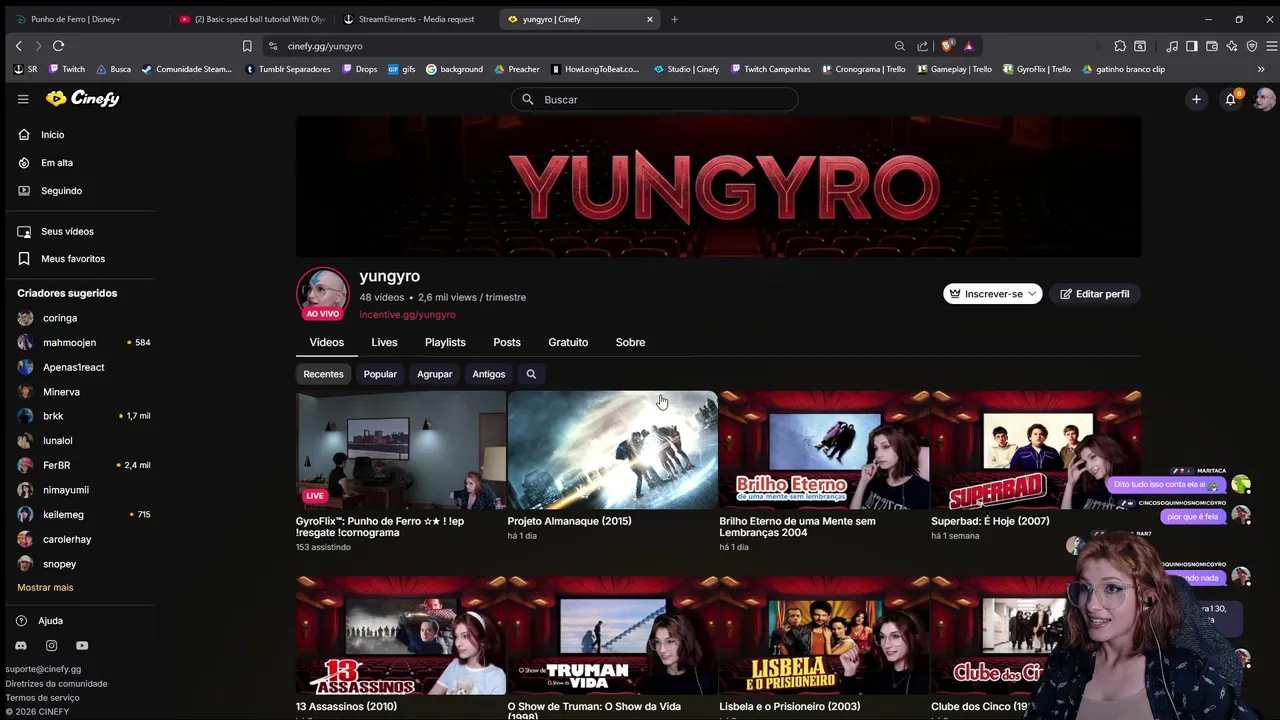
Task: Open the Posts tab
Action: (507, 342)
